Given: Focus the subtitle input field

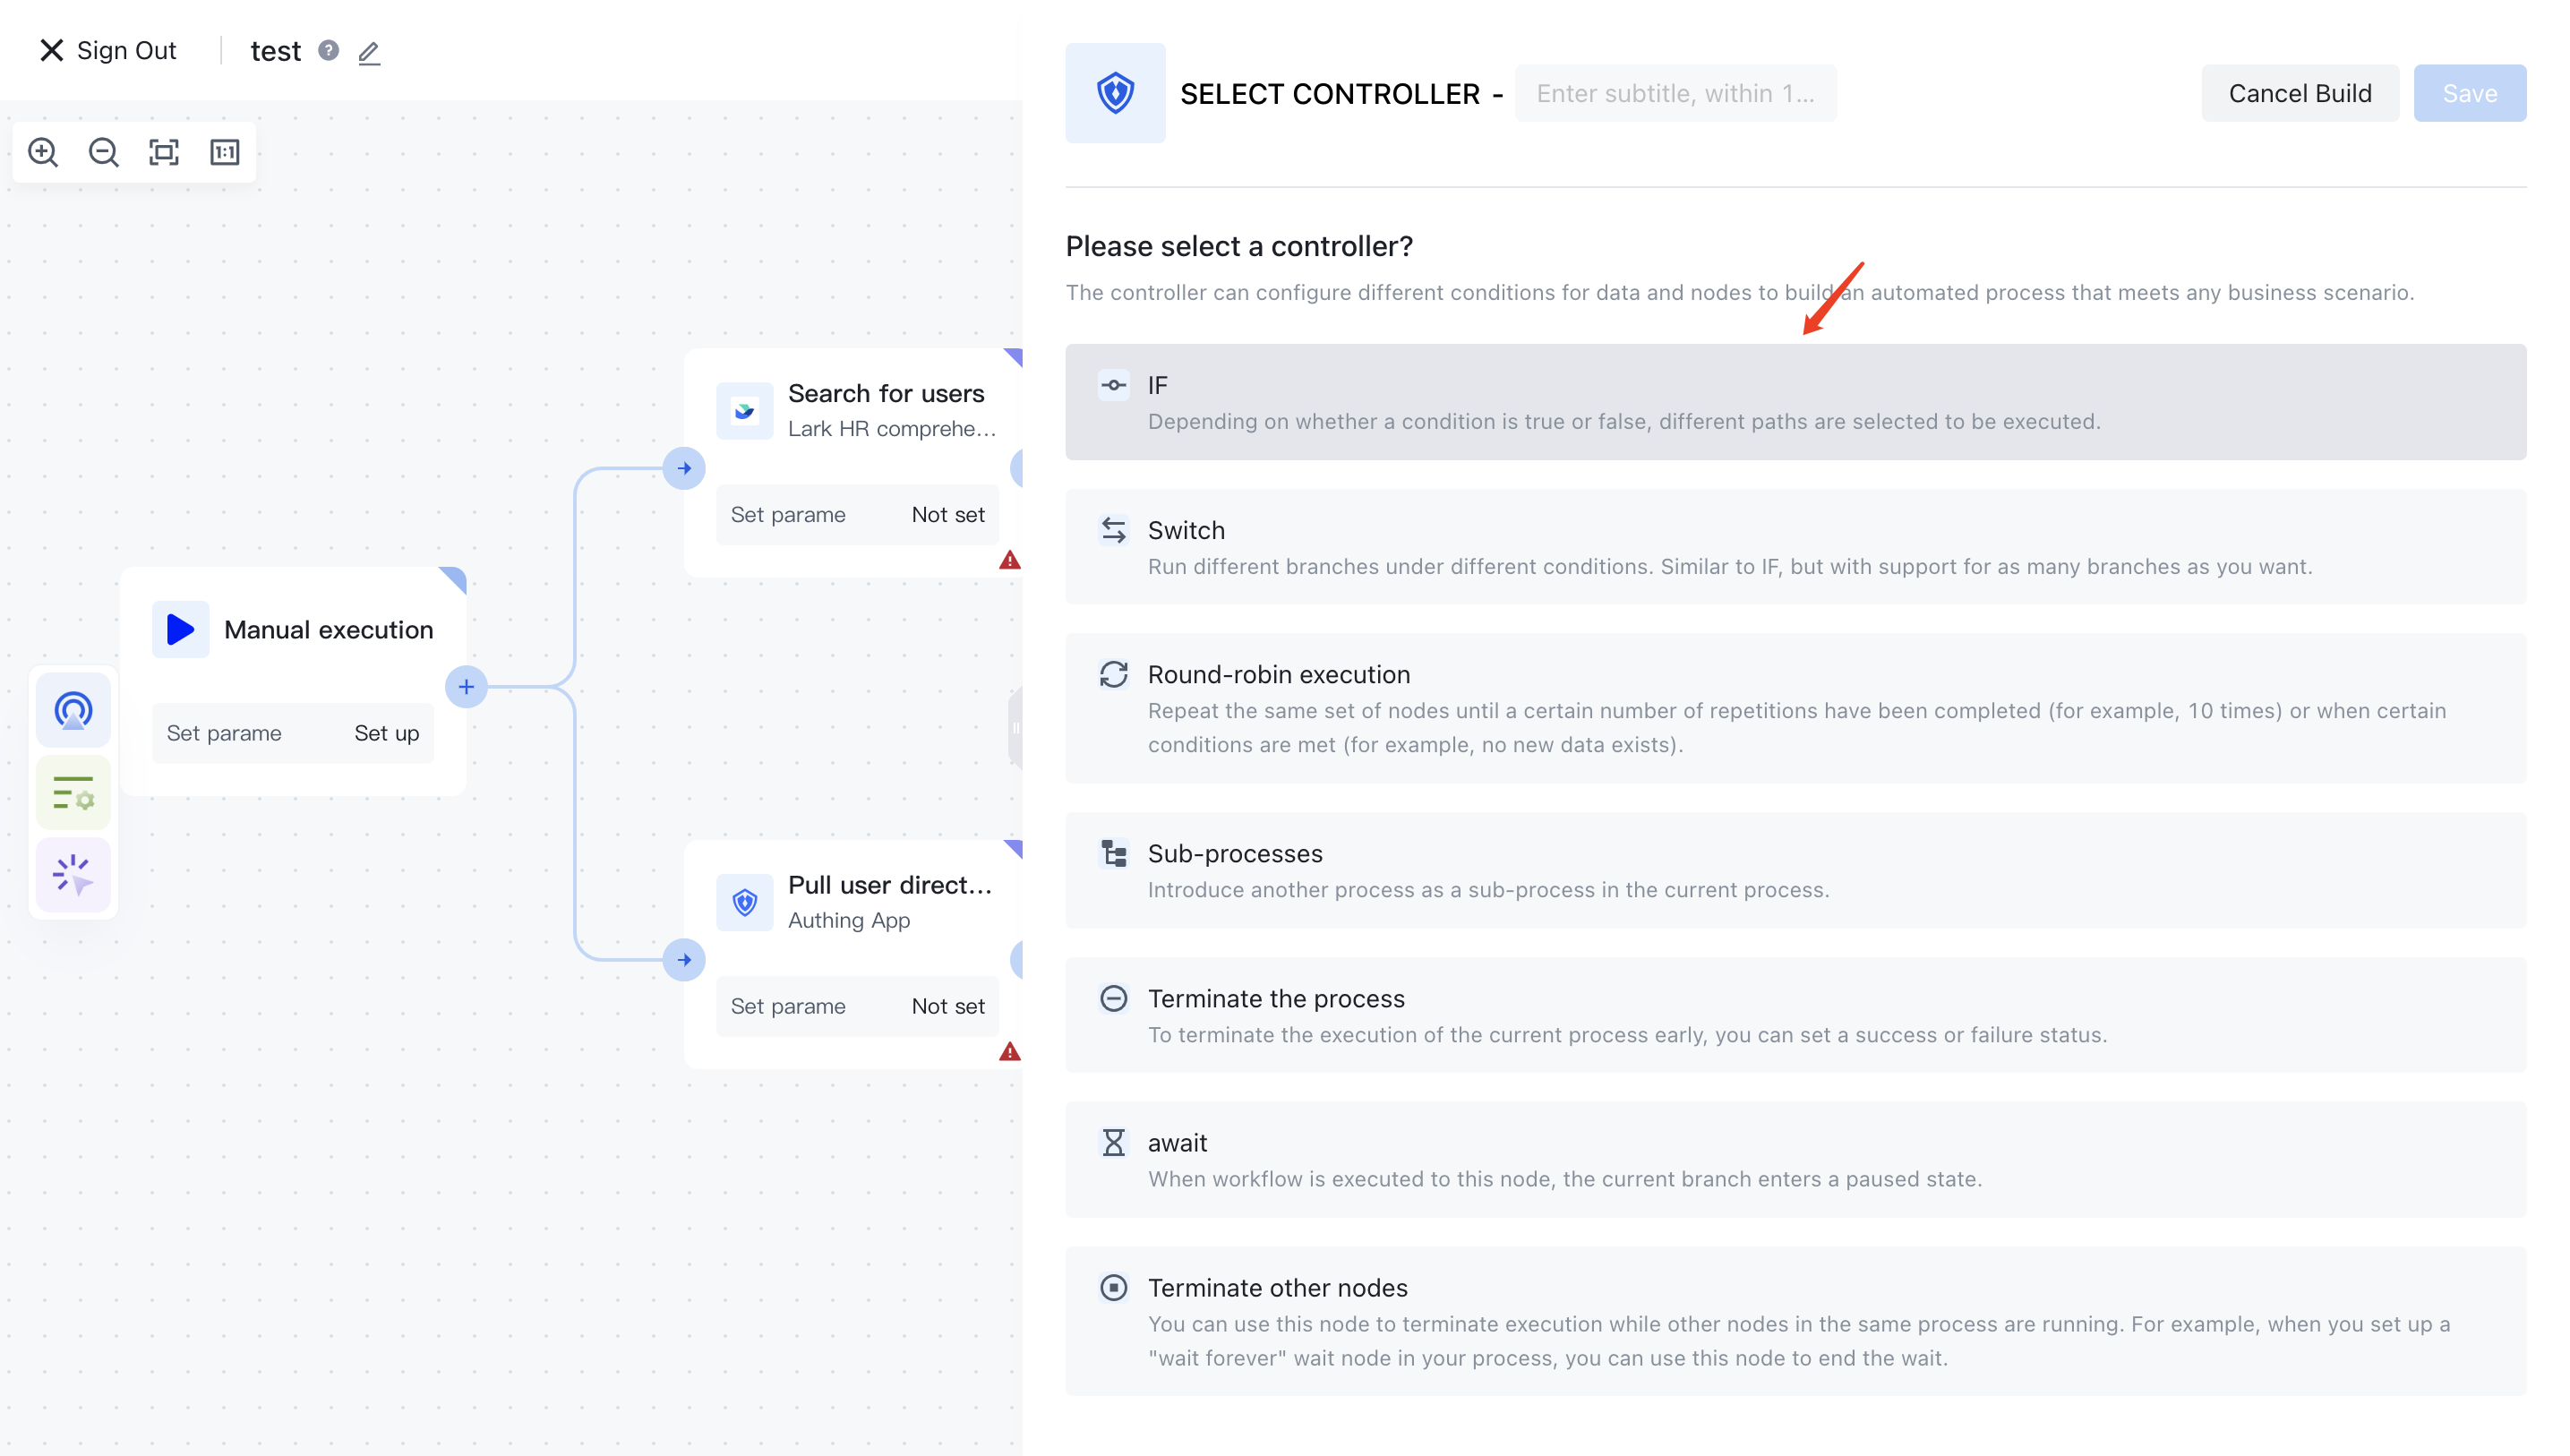Looking at the screenshot, I should (1675, 94).
